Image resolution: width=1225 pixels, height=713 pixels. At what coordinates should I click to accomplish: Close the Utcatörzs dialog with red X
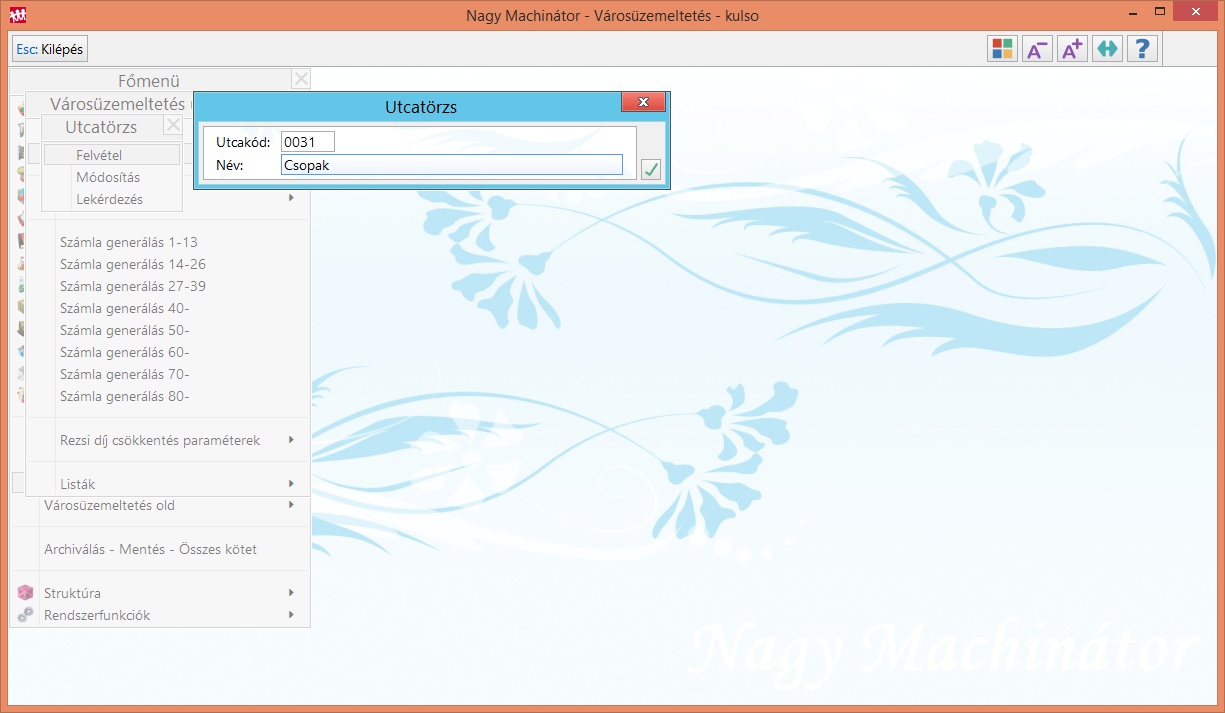point(643,102)
